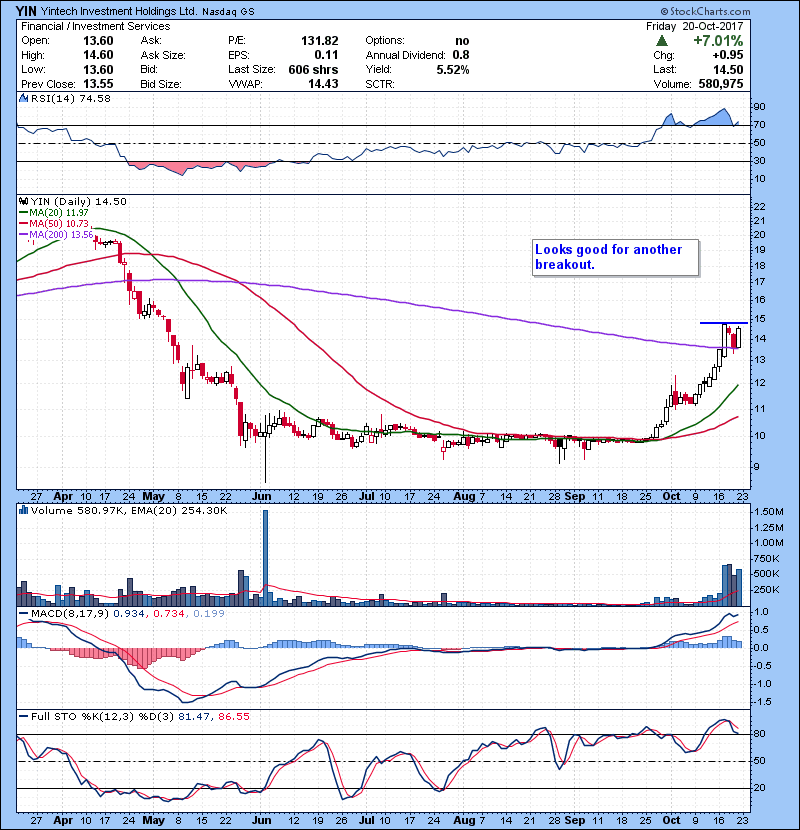Click the -1.5 MACD axis label

coord(761,702)
